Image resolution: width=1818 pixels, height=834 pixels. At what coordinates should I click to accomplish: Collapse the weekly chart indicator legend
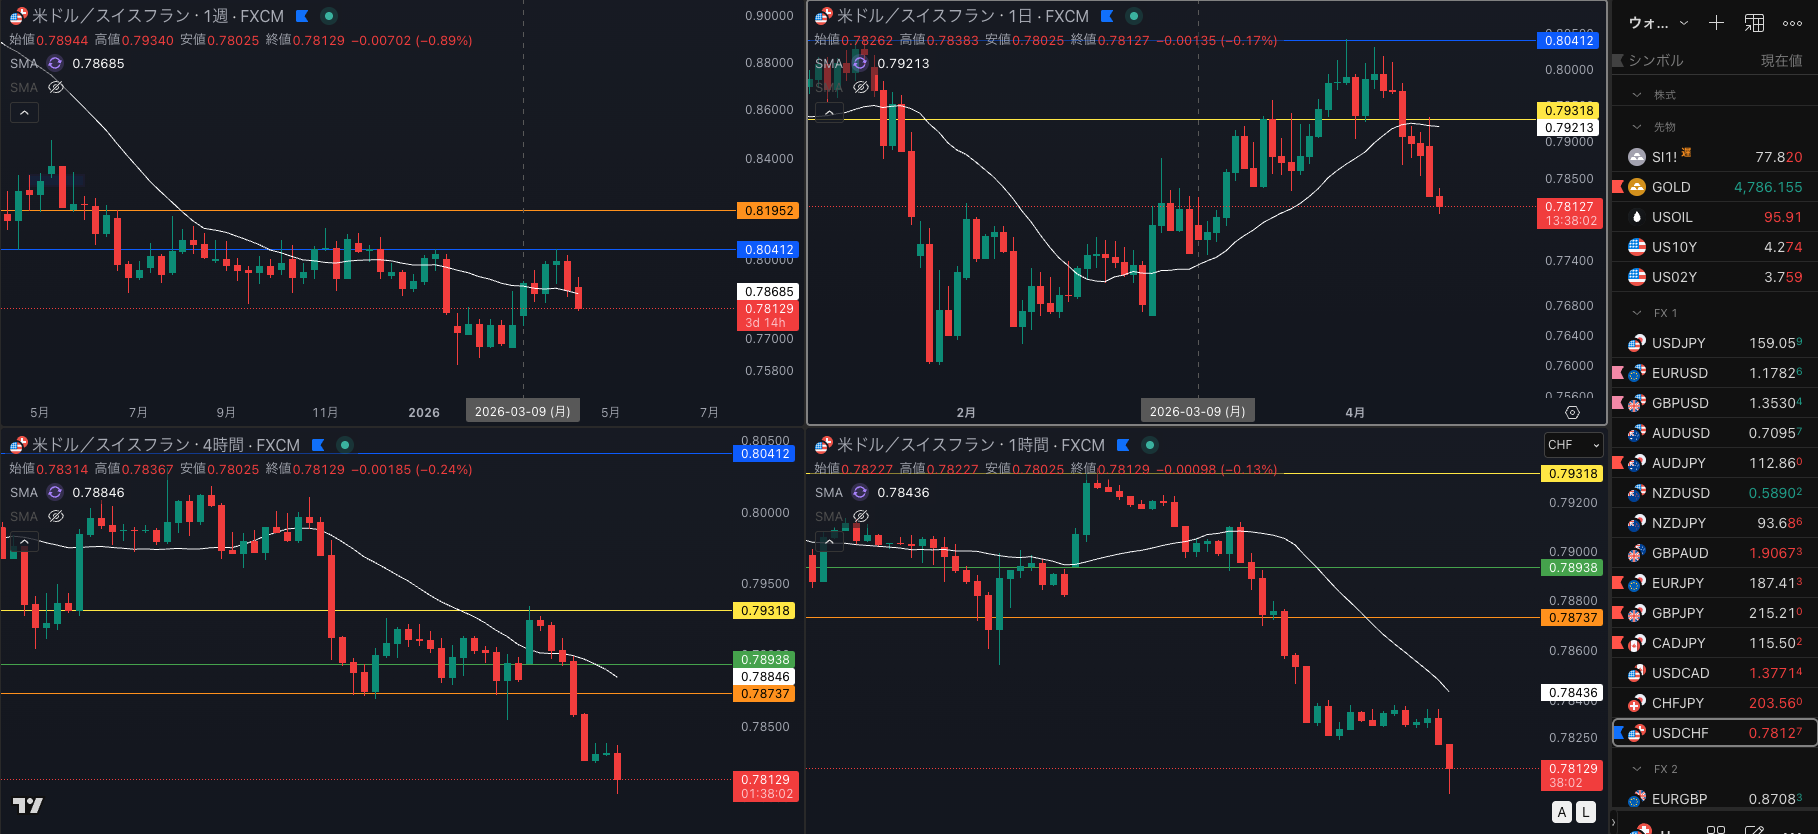tap(24, 113)
